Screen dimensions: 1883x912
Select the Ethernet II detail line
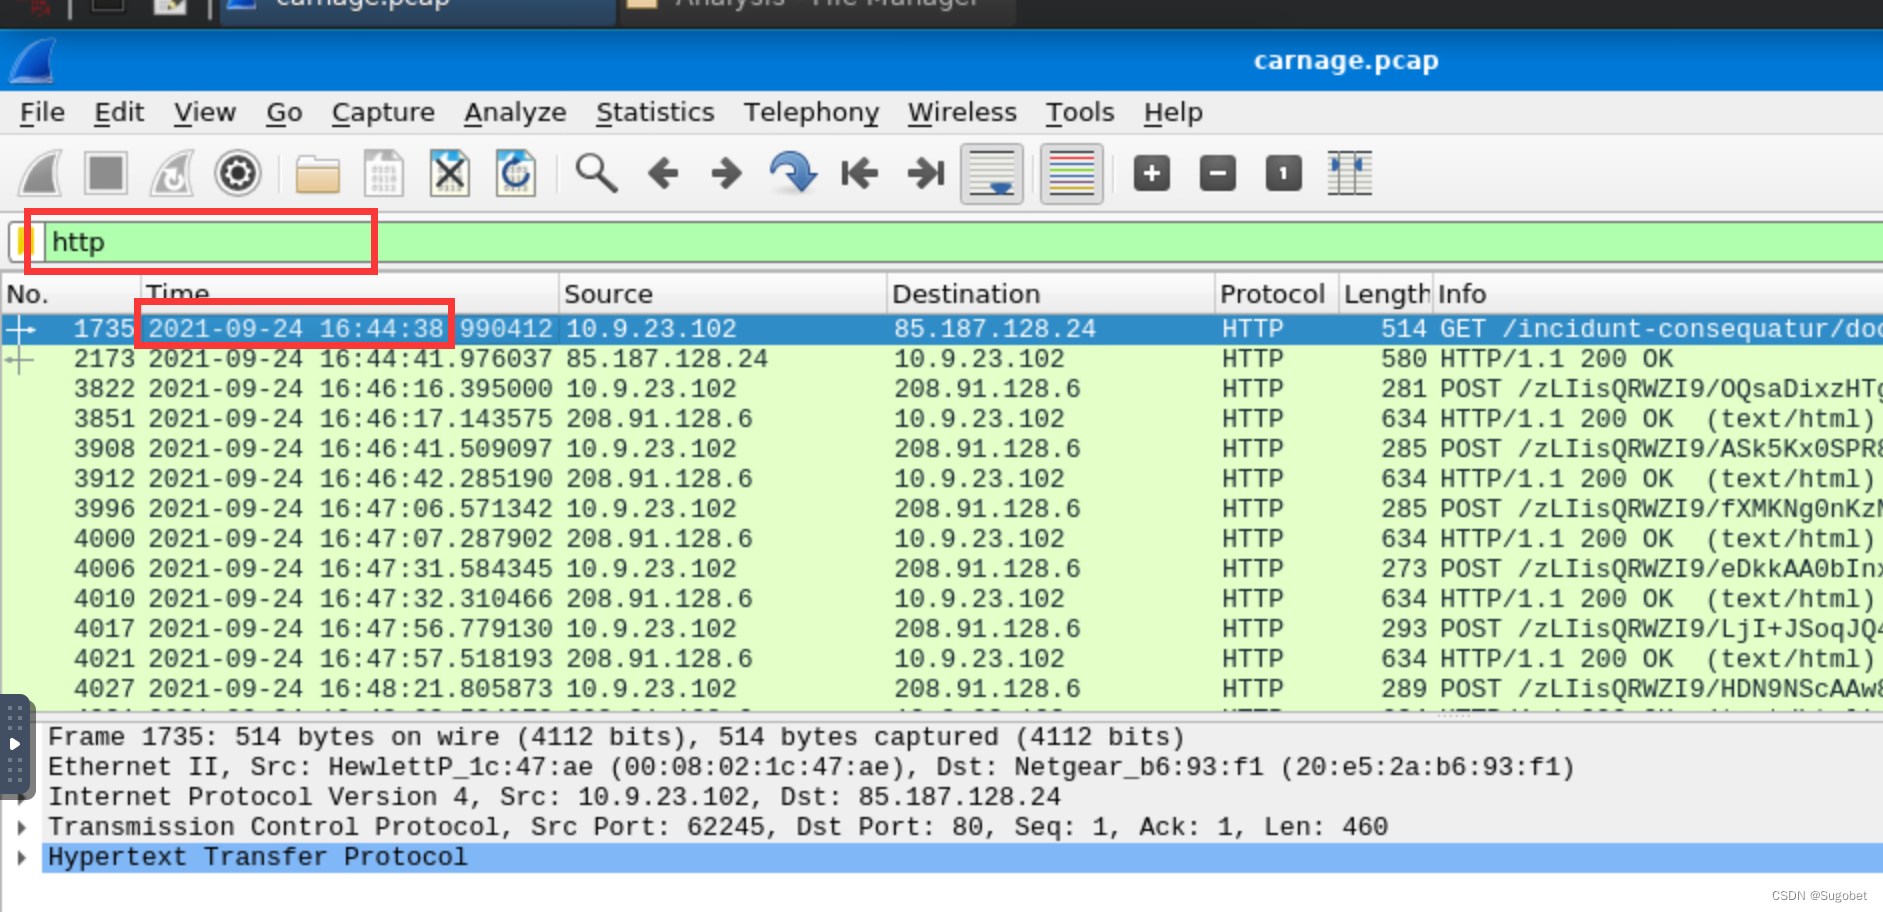pos(962,768)
